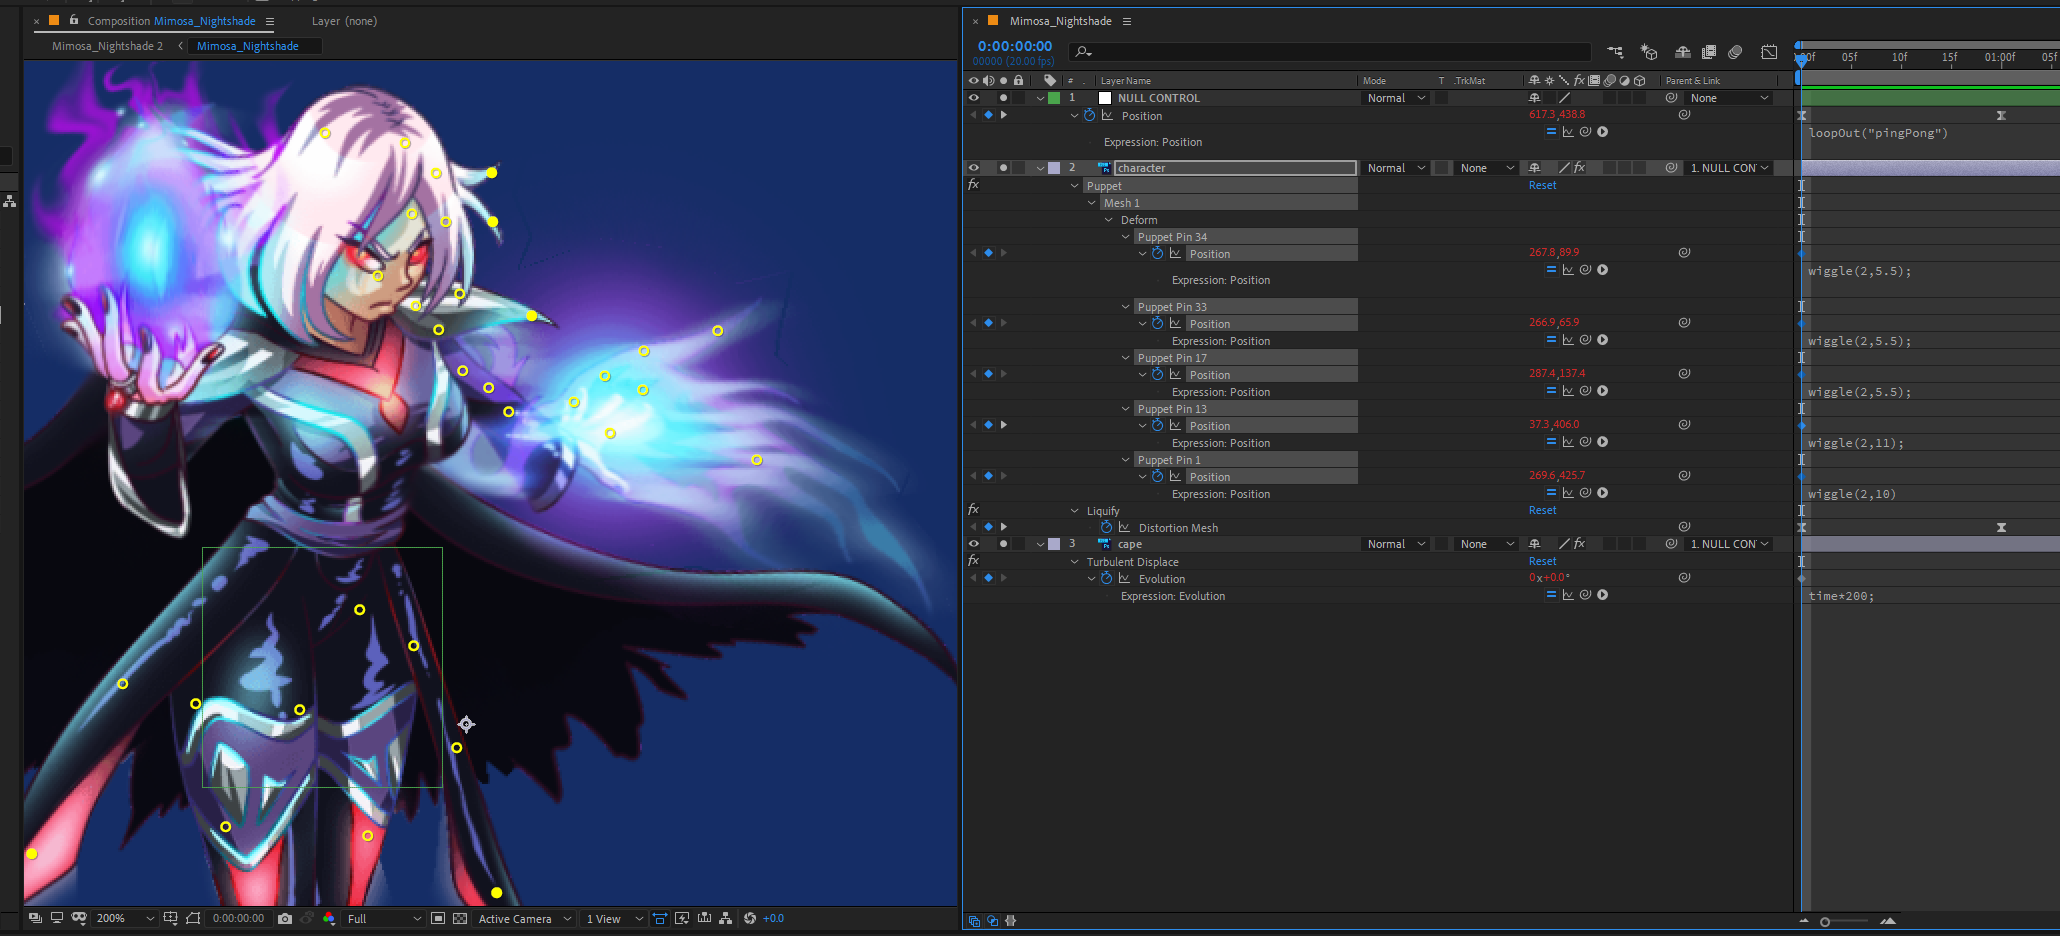Click the Turbulent Displace Reset link
The height and width of the screenshot is (936, 2060).
point(1542,561)
